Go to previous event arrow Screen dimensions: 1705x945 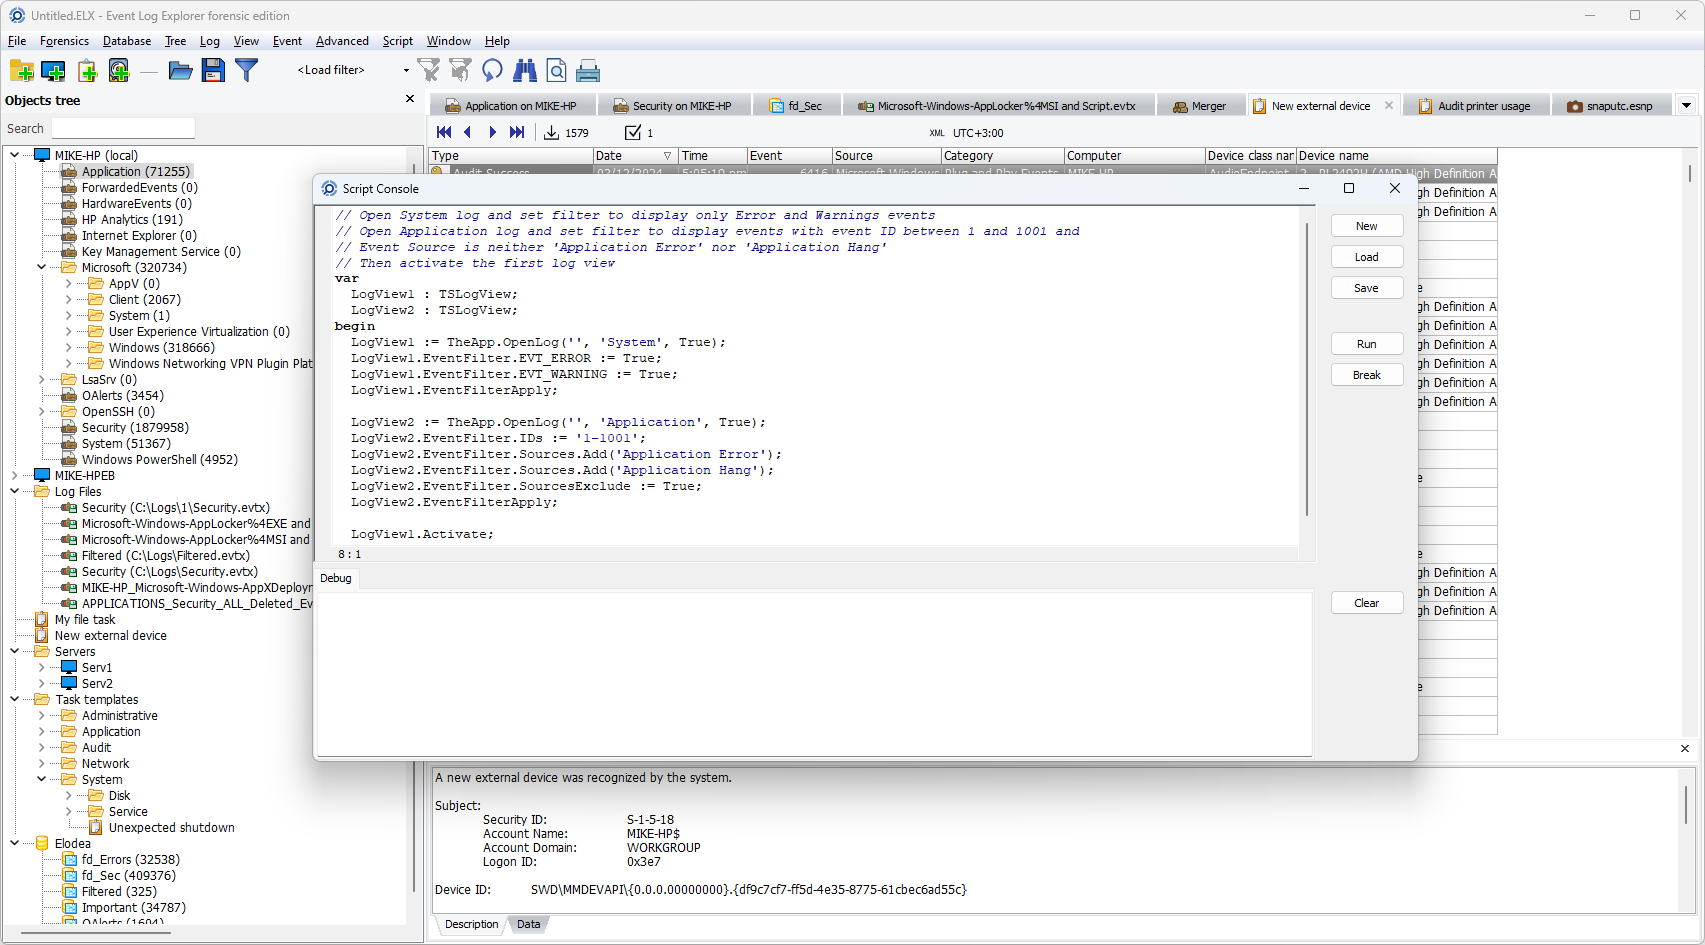click(467, 132)
